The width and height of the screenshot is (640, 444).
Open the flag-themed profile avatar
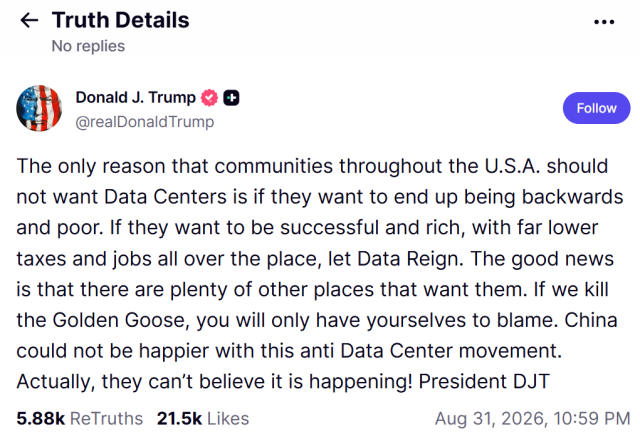click(x=39, y=108)
